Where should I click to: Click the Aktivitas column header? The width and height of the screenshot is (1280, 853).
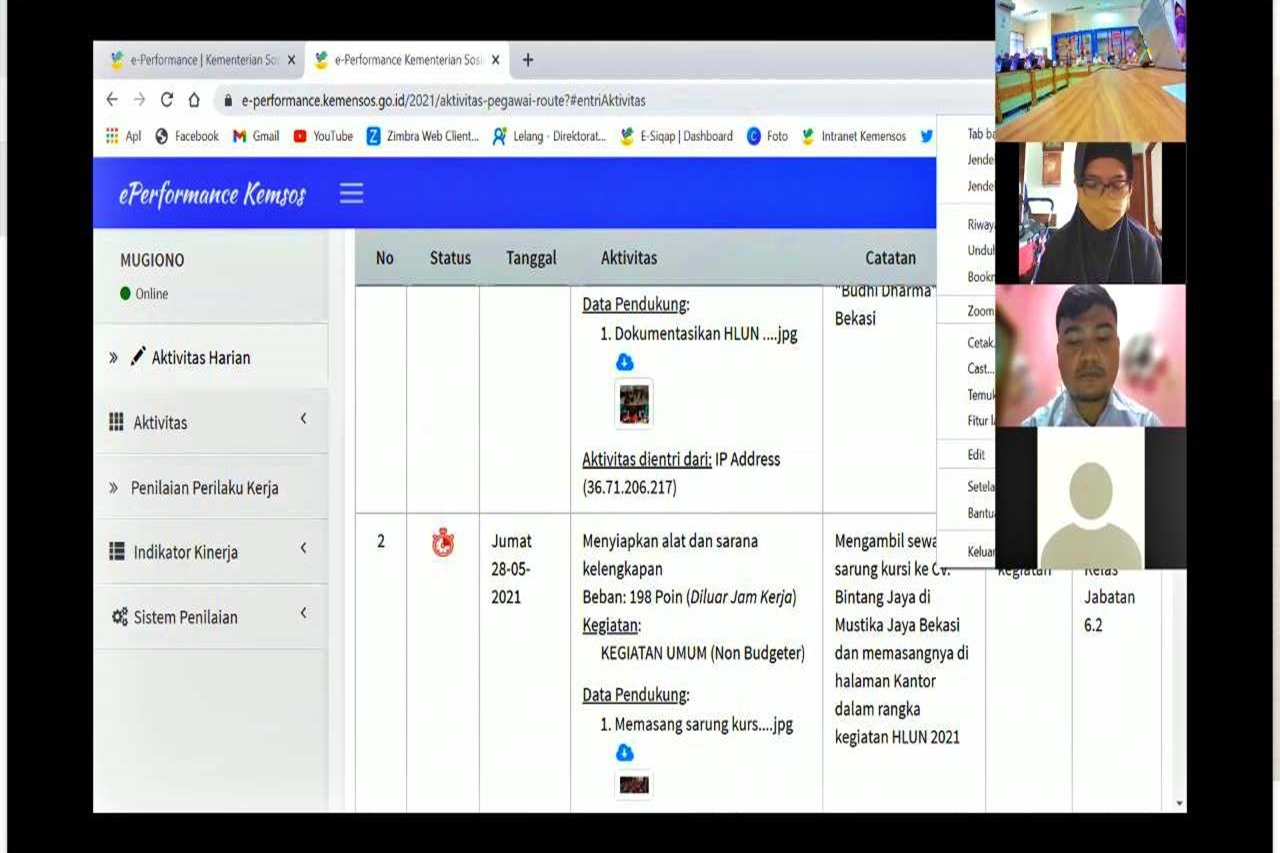point(629,258)
